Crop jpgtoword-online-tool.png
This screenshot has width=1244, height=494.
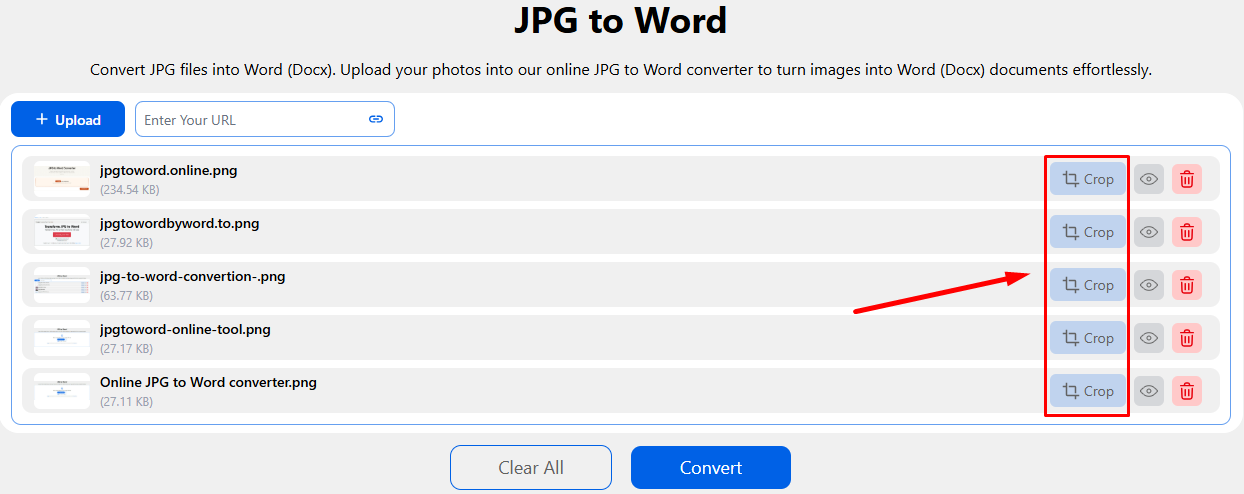pos(1088,338)
